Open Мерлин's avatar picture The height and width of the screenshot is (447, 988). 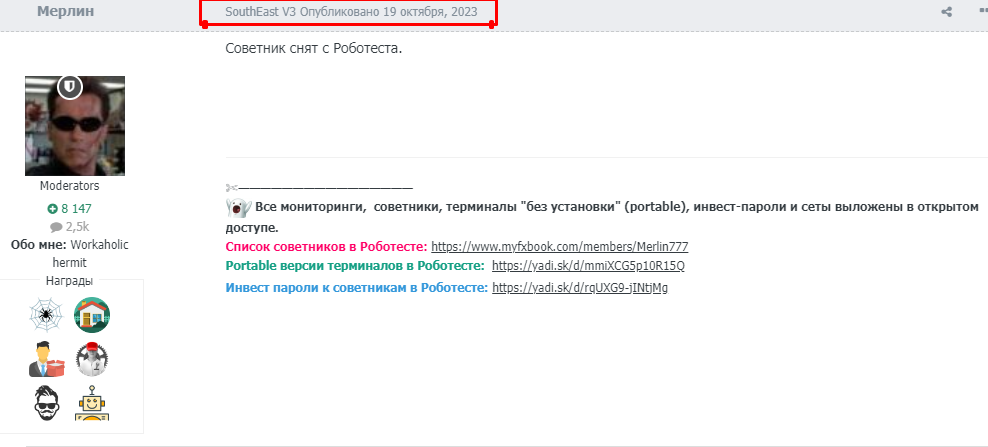75,126
